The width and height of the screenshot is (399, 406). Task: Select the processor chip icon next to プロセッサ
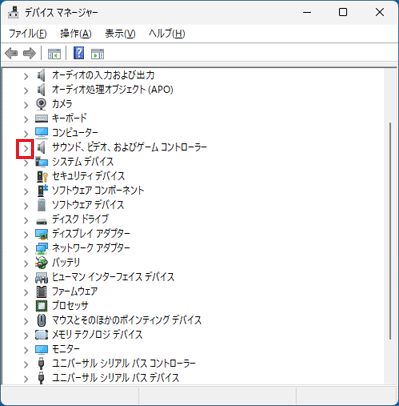pos(42,306)
